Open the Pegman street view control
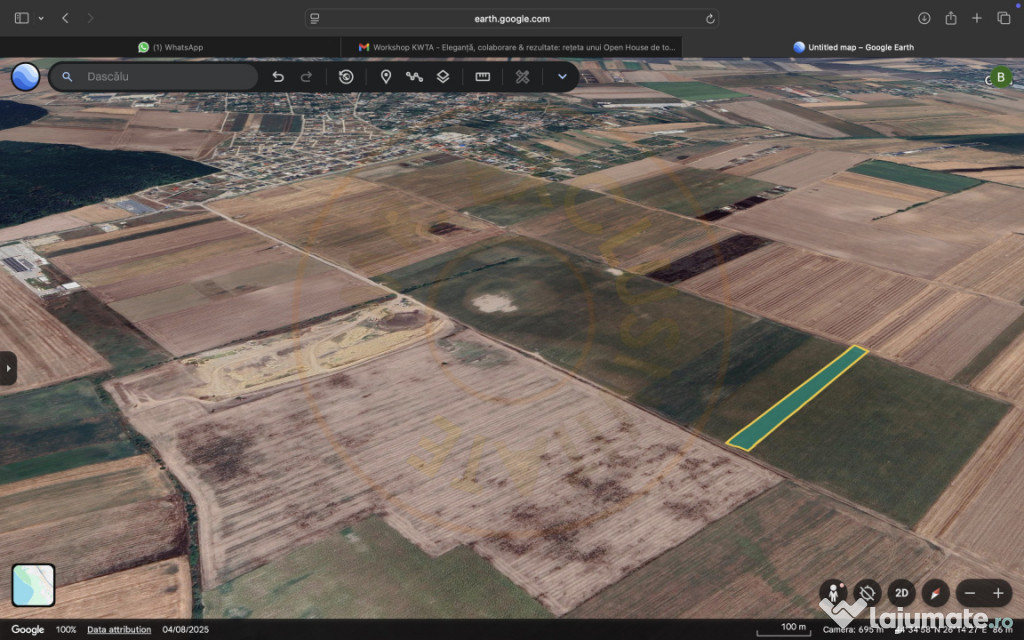Viewport: 1024px width, 640px height. point(832,592)
